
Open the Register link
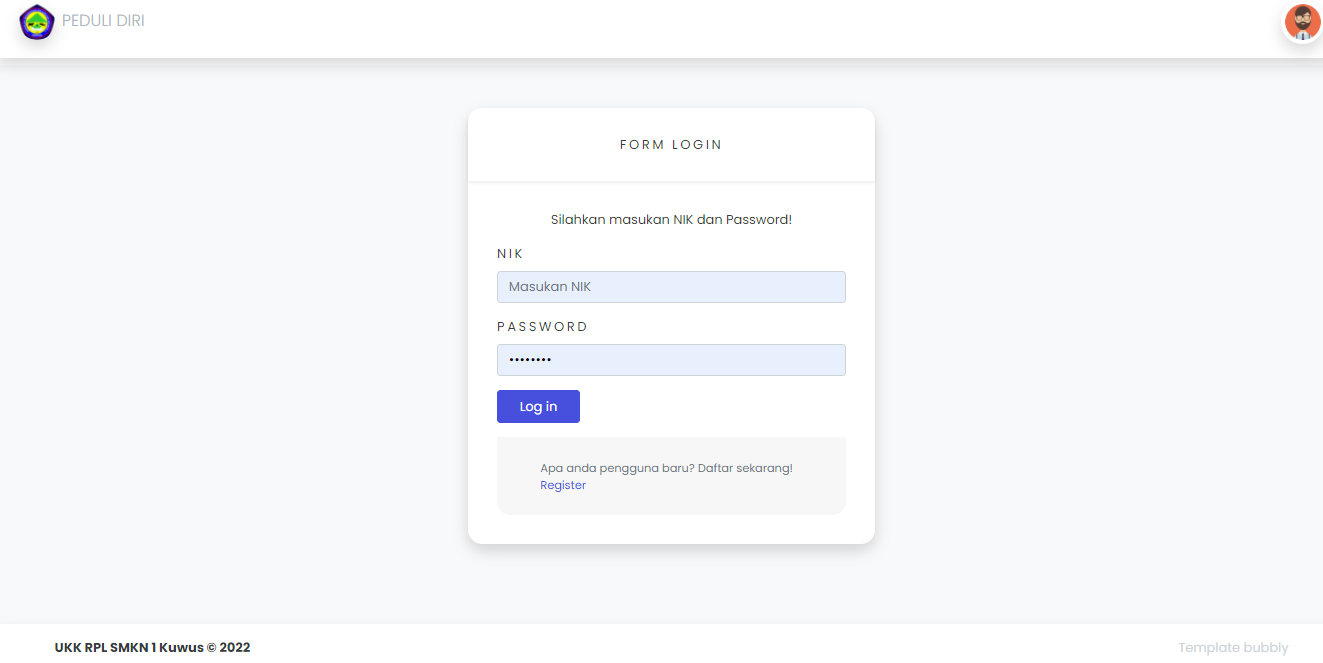[563, 484]
